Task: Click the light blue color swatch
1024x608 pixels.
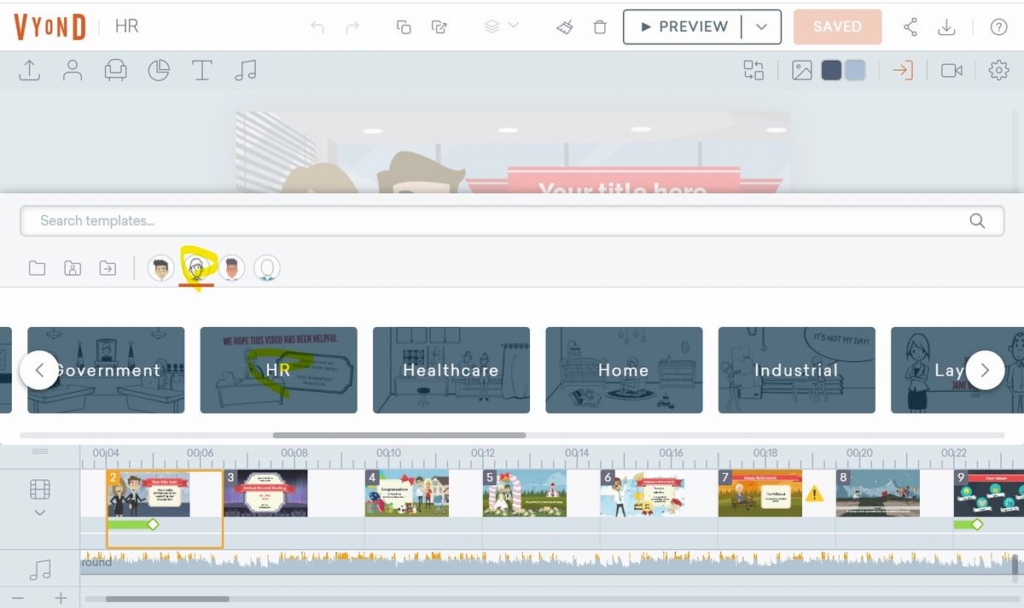Action: (855, 70)
